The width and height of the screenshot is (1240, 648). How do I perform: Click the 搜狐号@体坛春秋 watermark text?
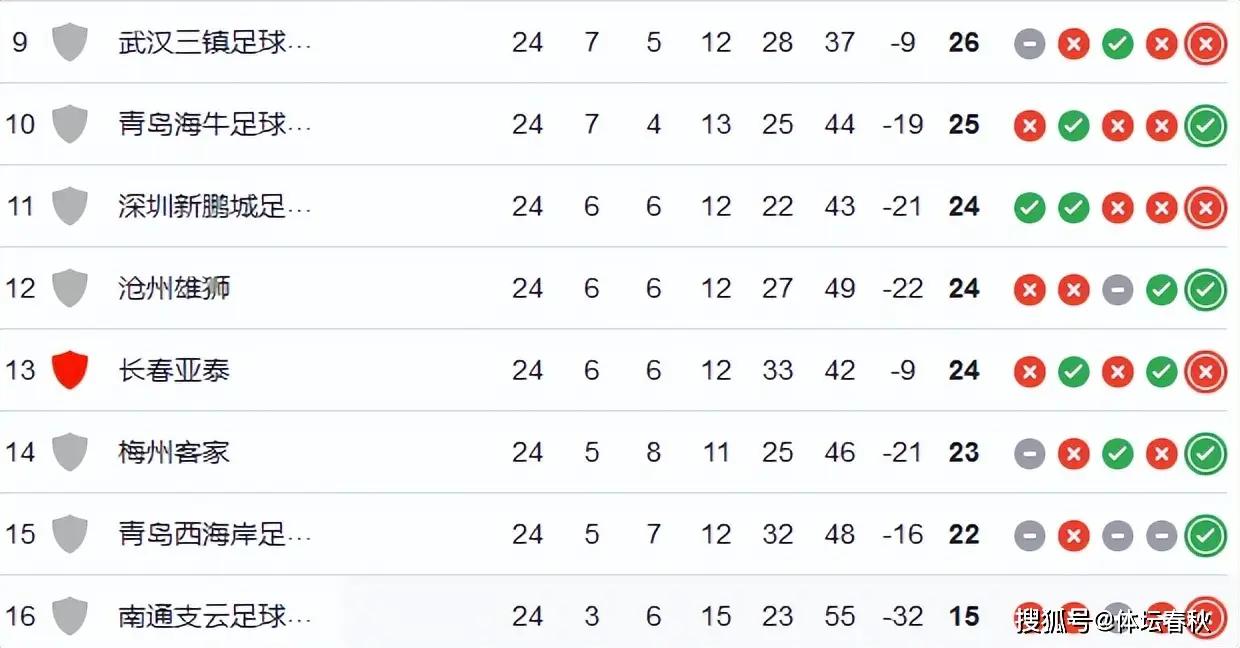click(x=1113, y=621)
